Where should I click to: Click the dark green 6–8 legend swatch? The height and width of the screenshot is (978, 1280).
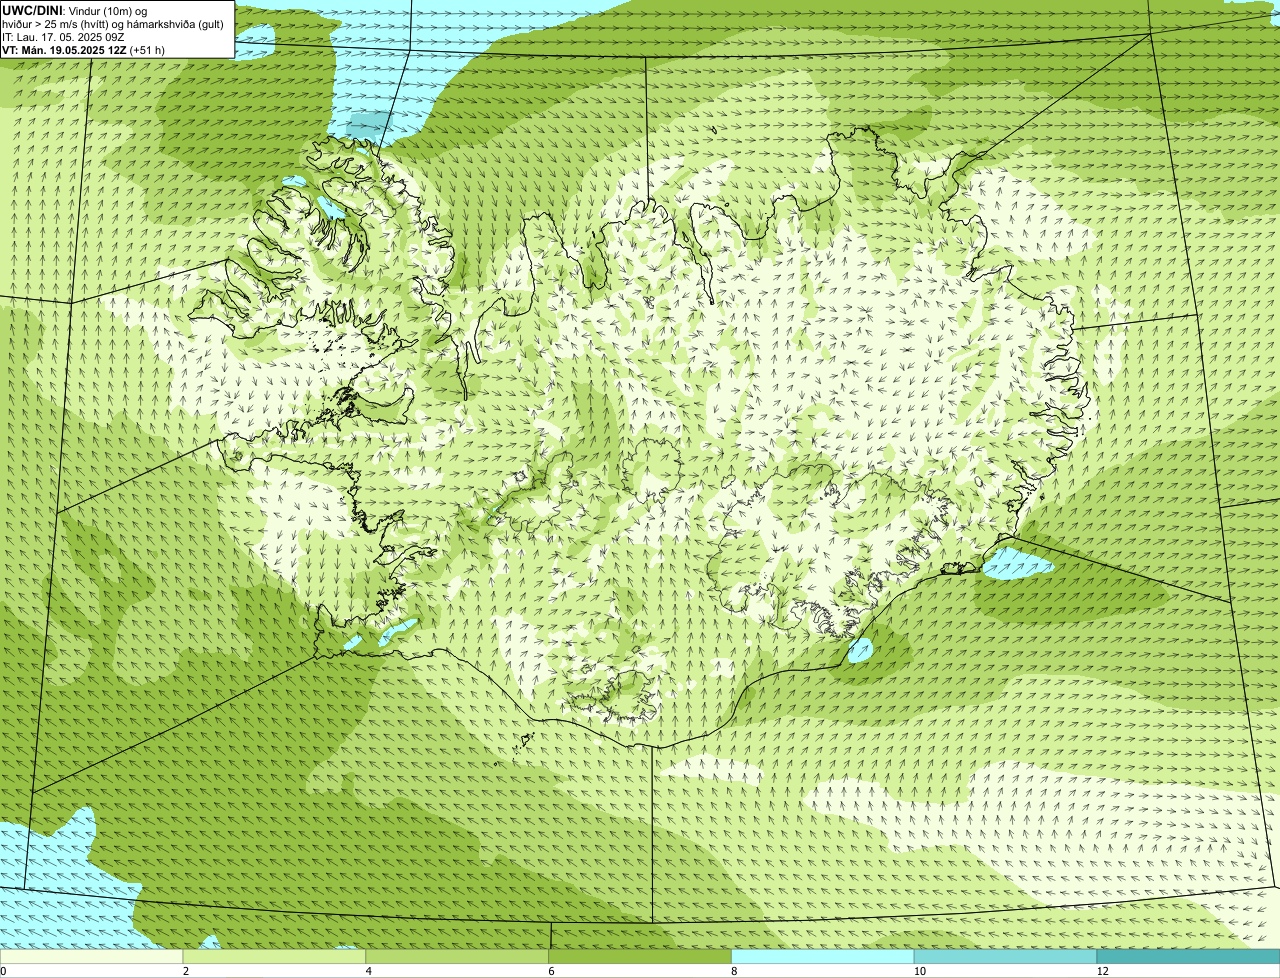(641, 957)
